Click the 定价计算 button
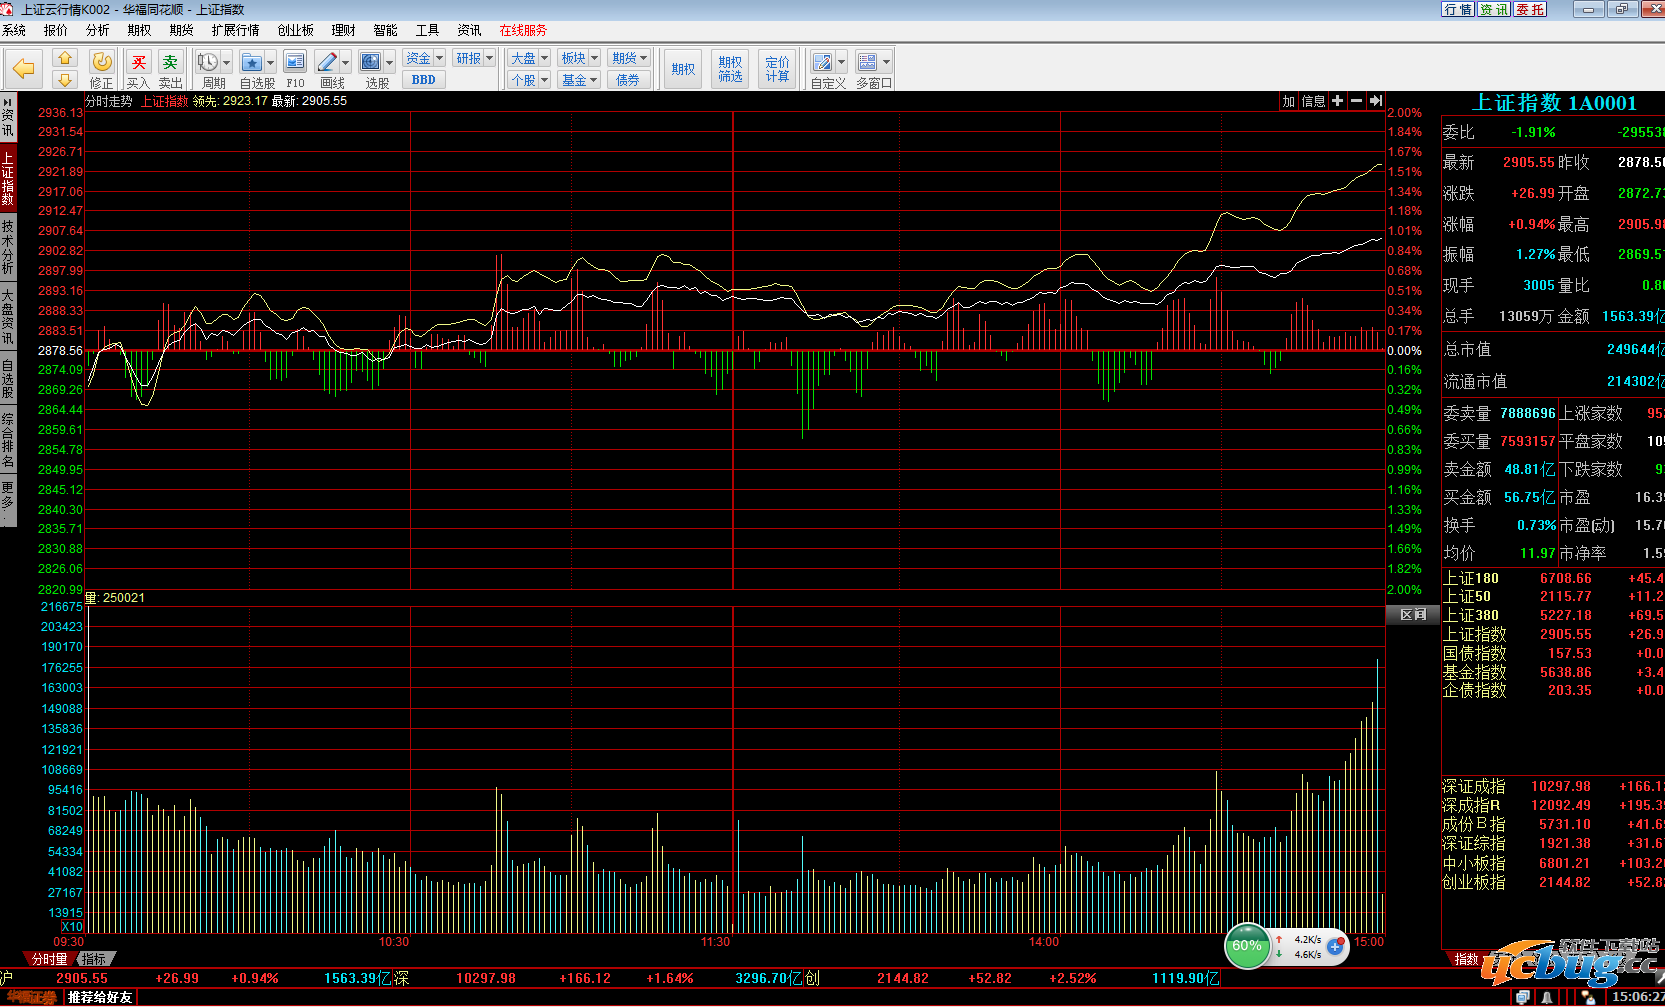1665x1008 pixels. (x=777, y=69)
